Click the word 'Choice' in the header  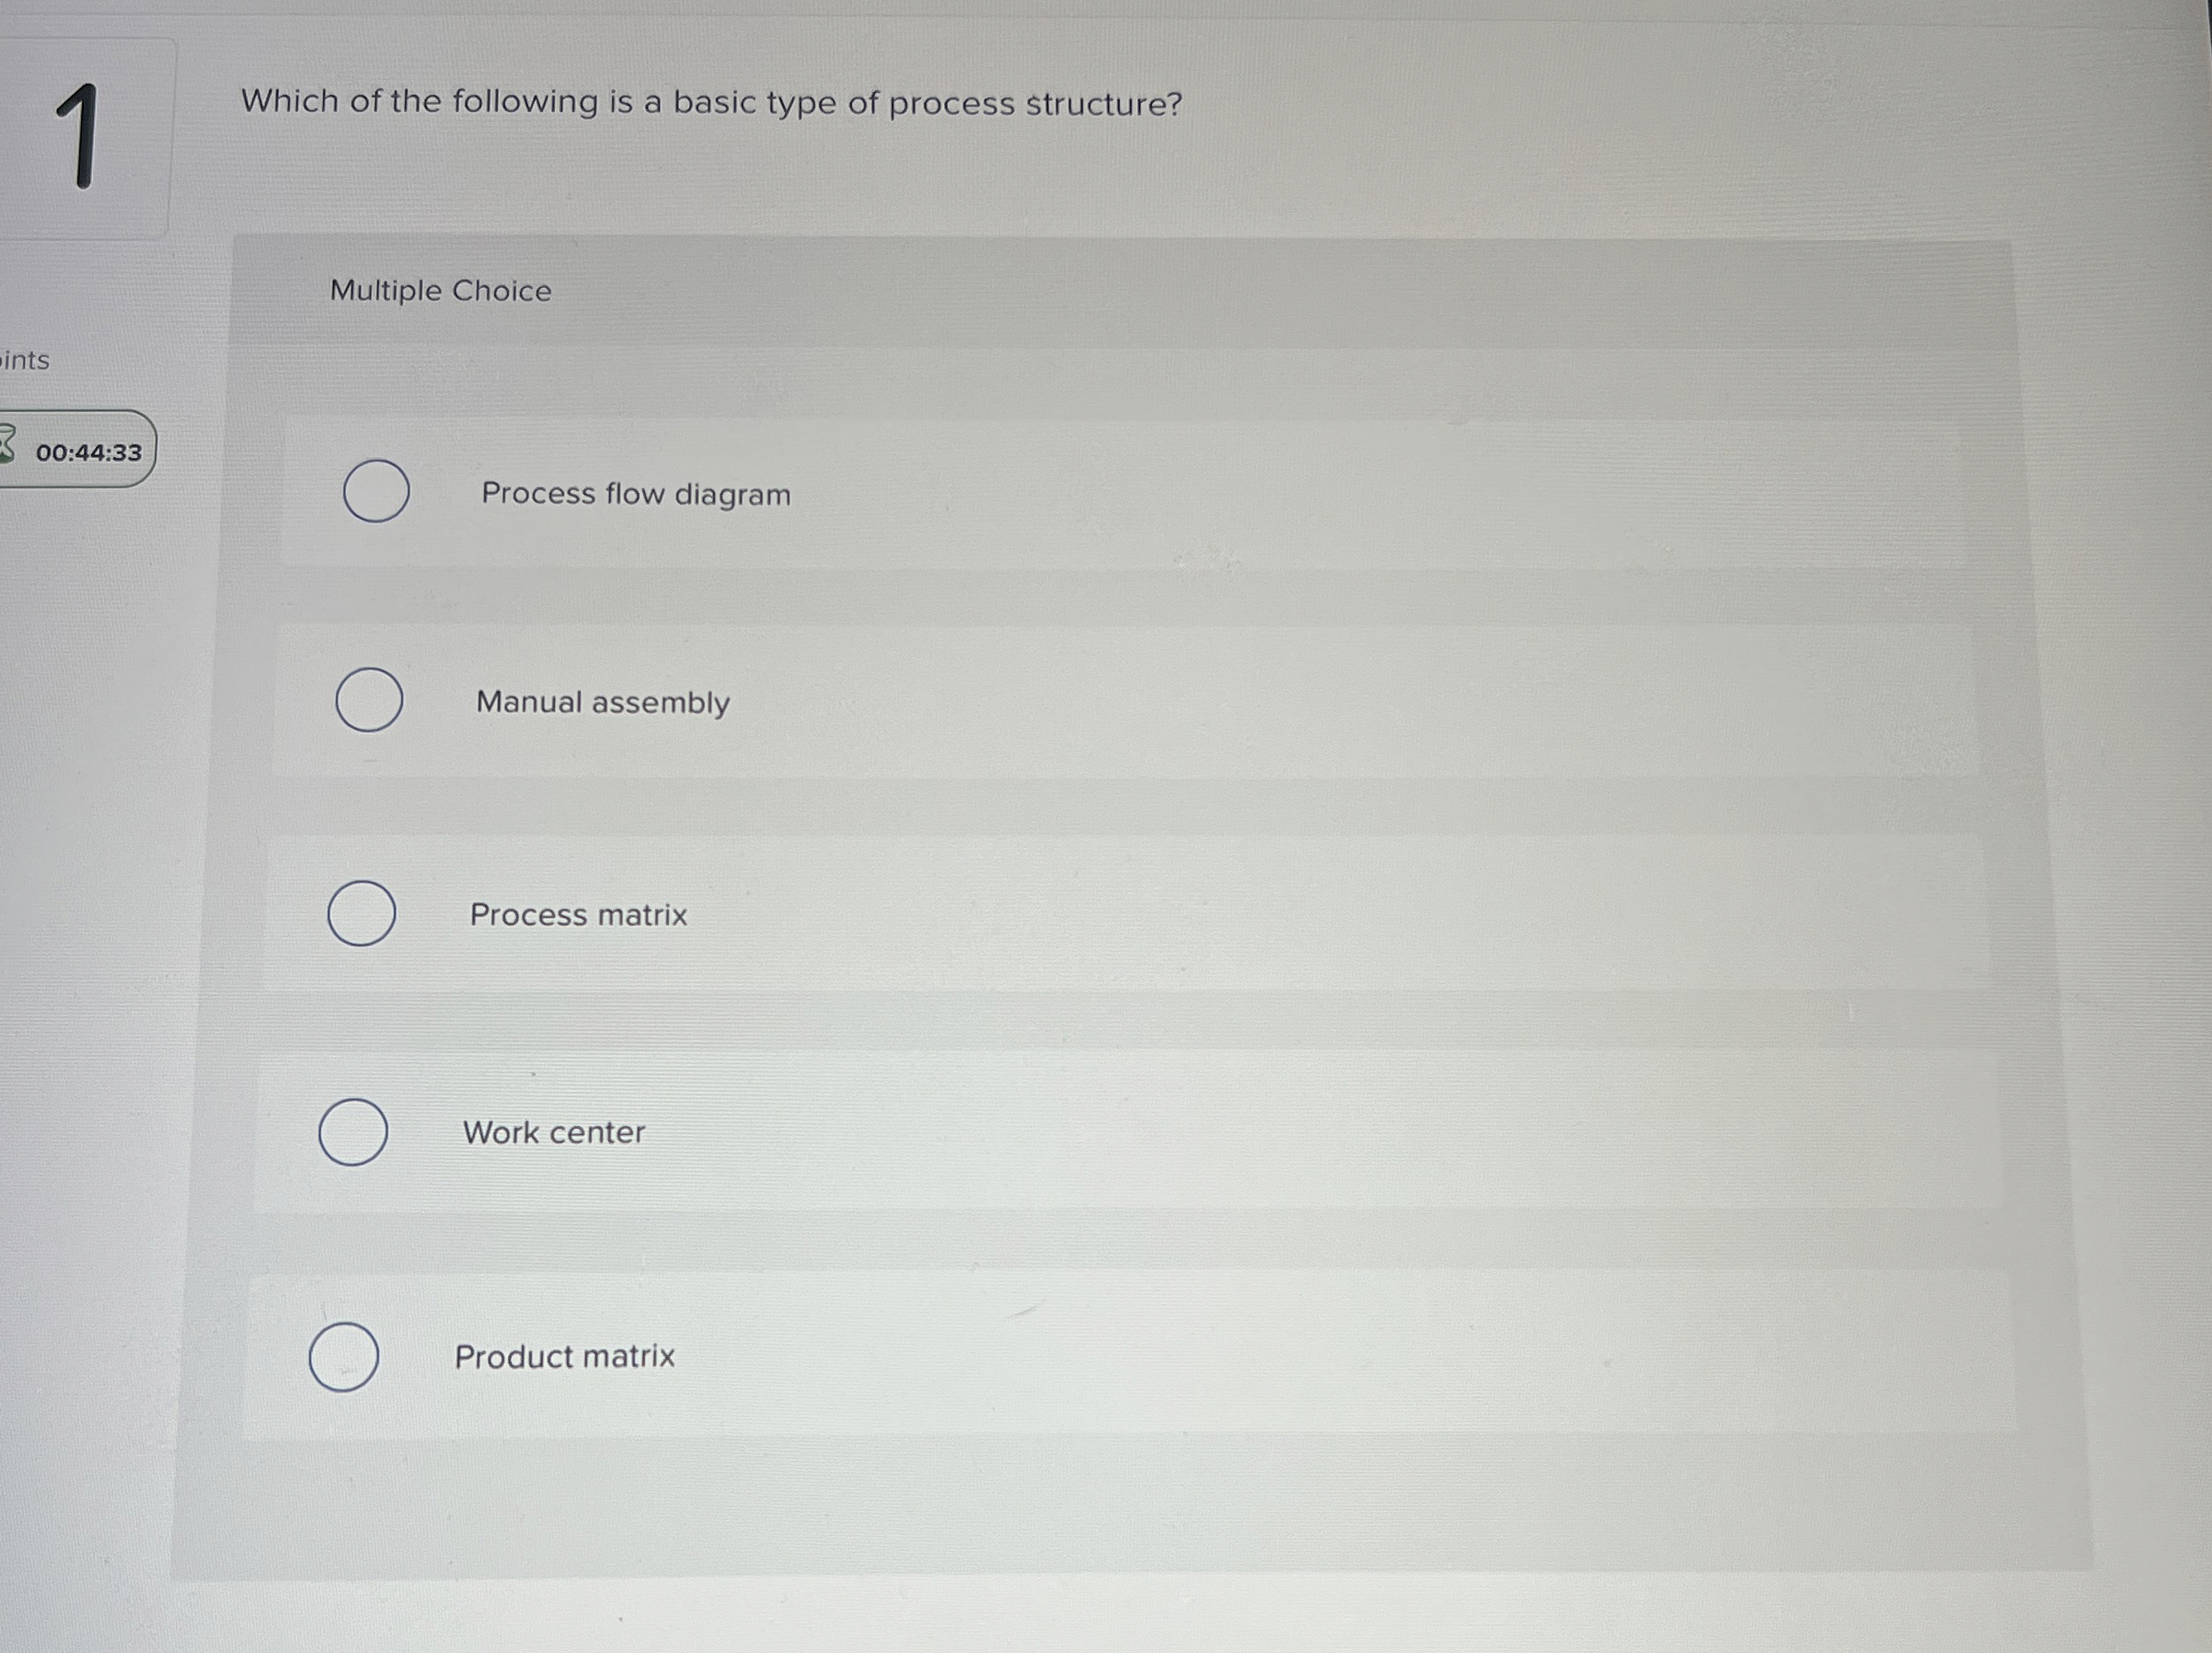tap(501, 291)
